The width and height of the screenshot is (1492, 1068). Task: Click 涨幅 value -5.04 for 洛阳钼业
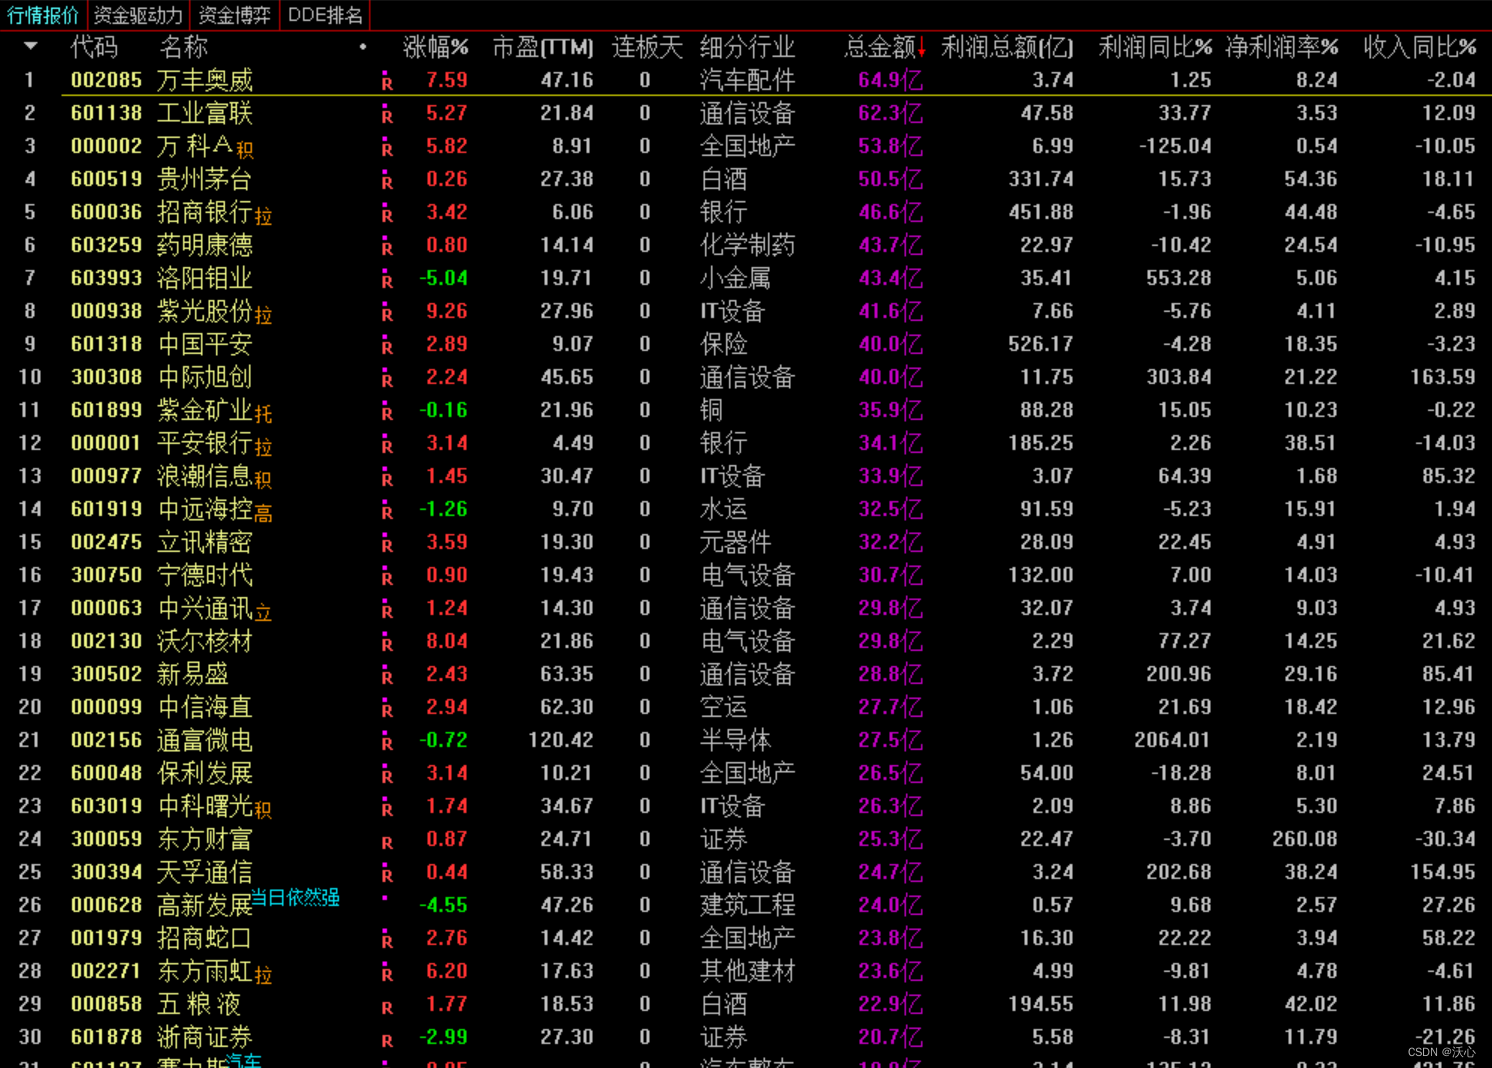click(x=443, y=278)
